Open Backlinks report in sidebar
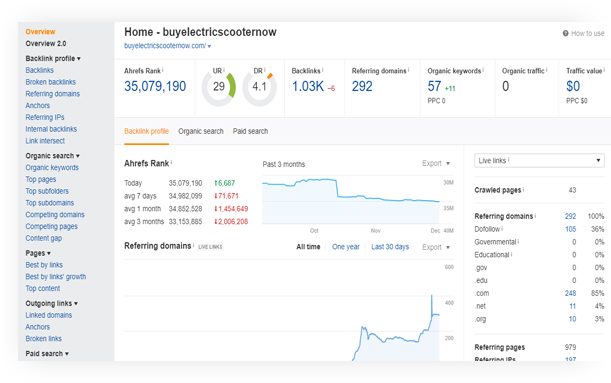The width and height of the screenshot is (611, 383). coord(39,70)
